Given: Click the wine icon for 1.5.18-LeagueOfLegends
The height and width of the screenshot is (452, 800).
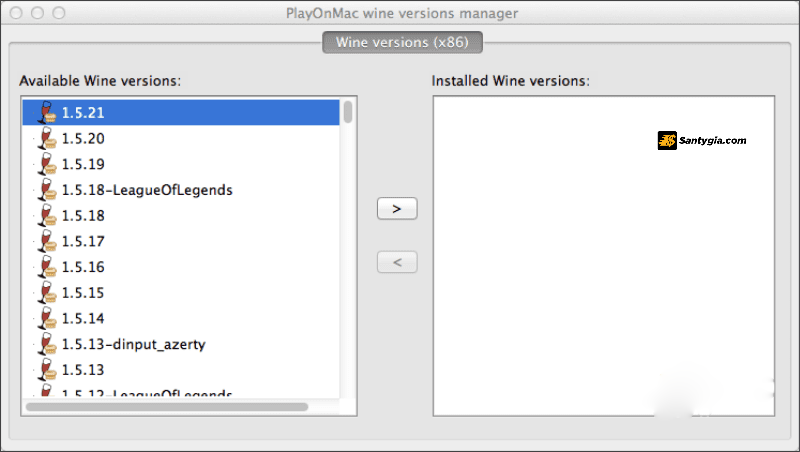Looking at the screenshot, I should coord(47,190).
